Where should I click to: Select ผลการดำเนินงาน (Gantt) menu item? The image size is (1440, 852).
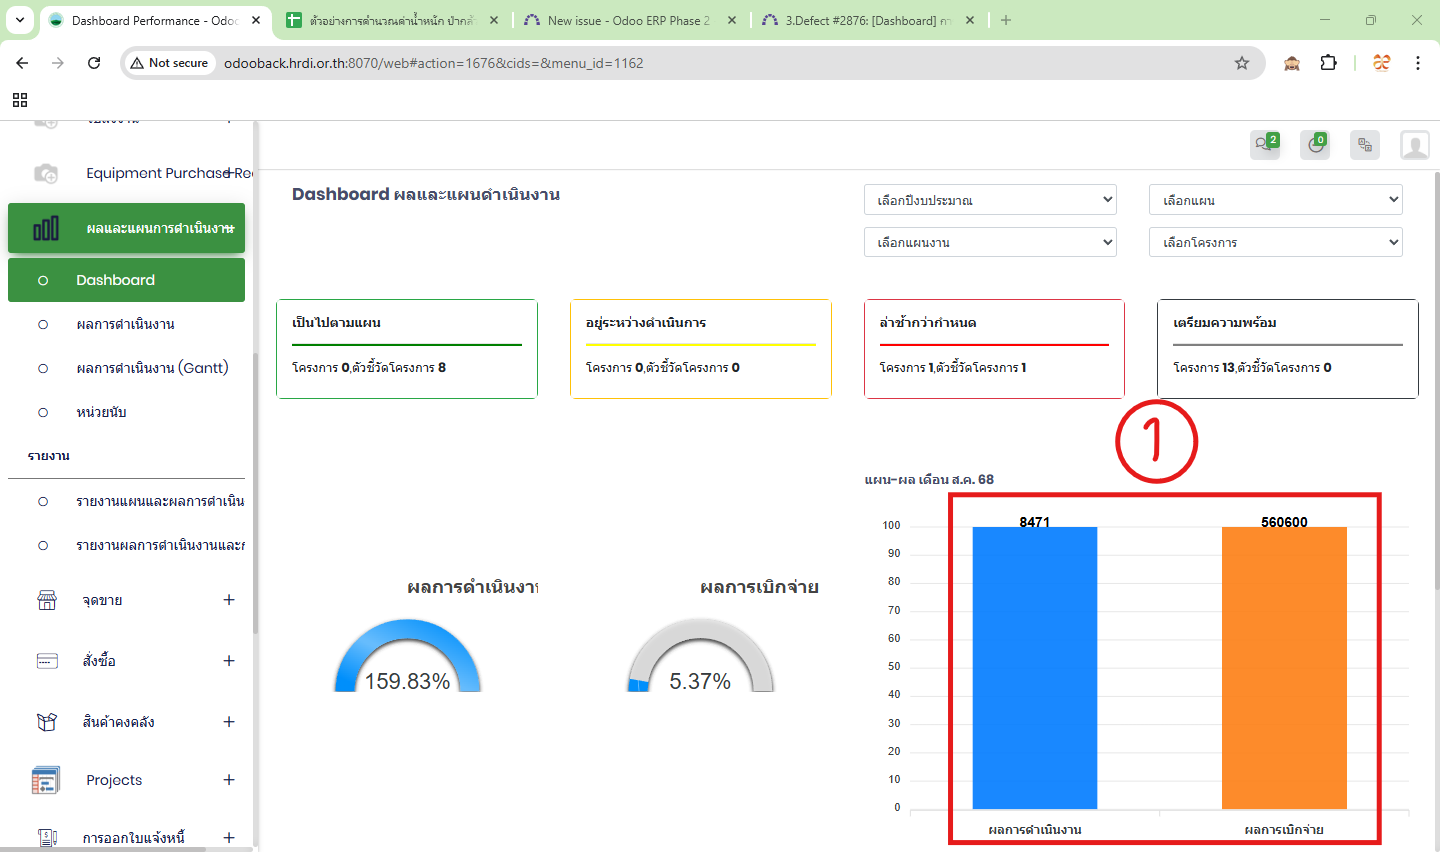click(x=152, y=368)
